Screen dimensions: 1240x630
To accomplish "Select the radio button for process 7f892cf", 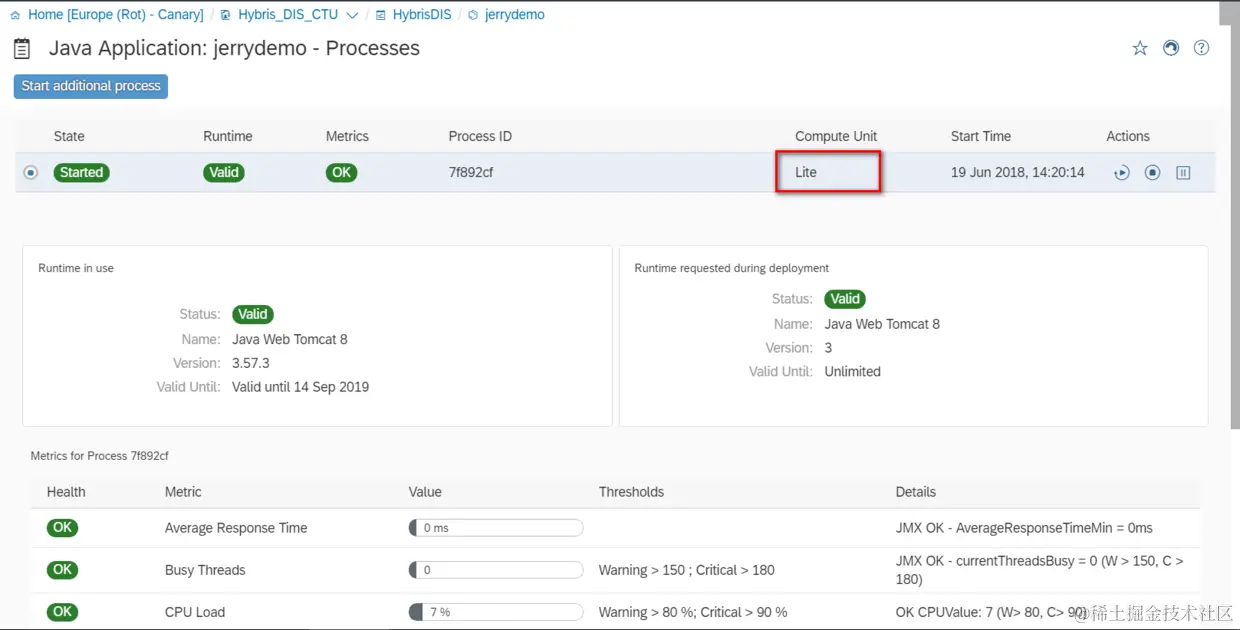I will point(31,172).
